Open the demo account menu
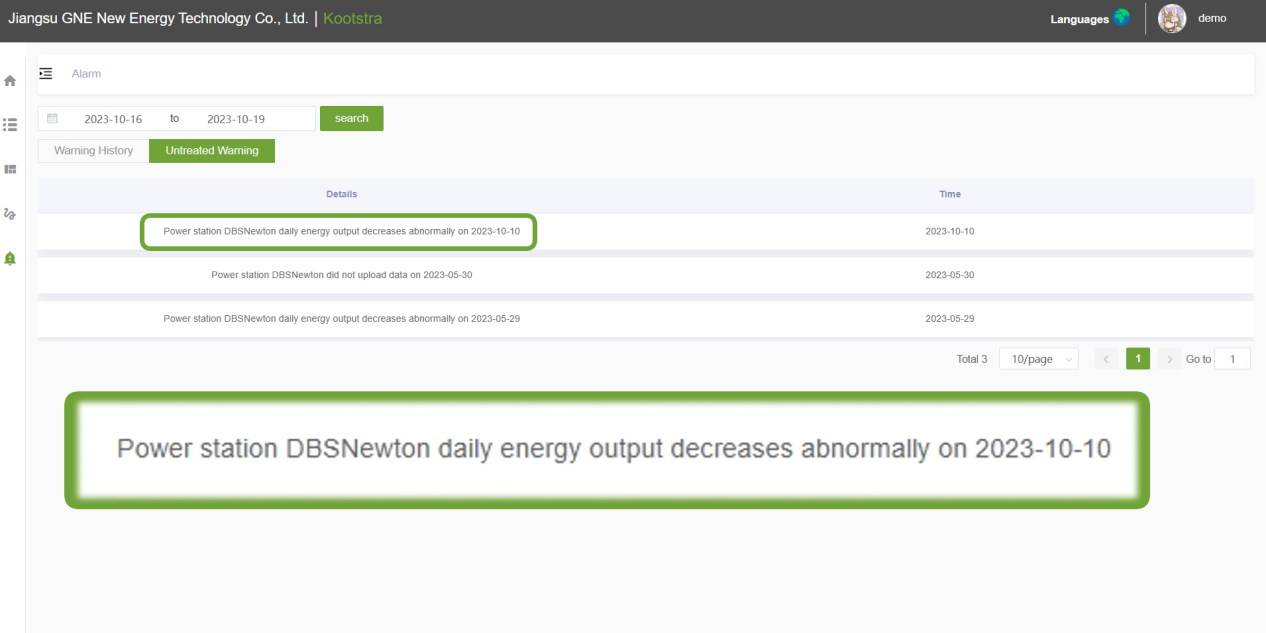Screen dimensions: 1266x633 [1211, 19]
